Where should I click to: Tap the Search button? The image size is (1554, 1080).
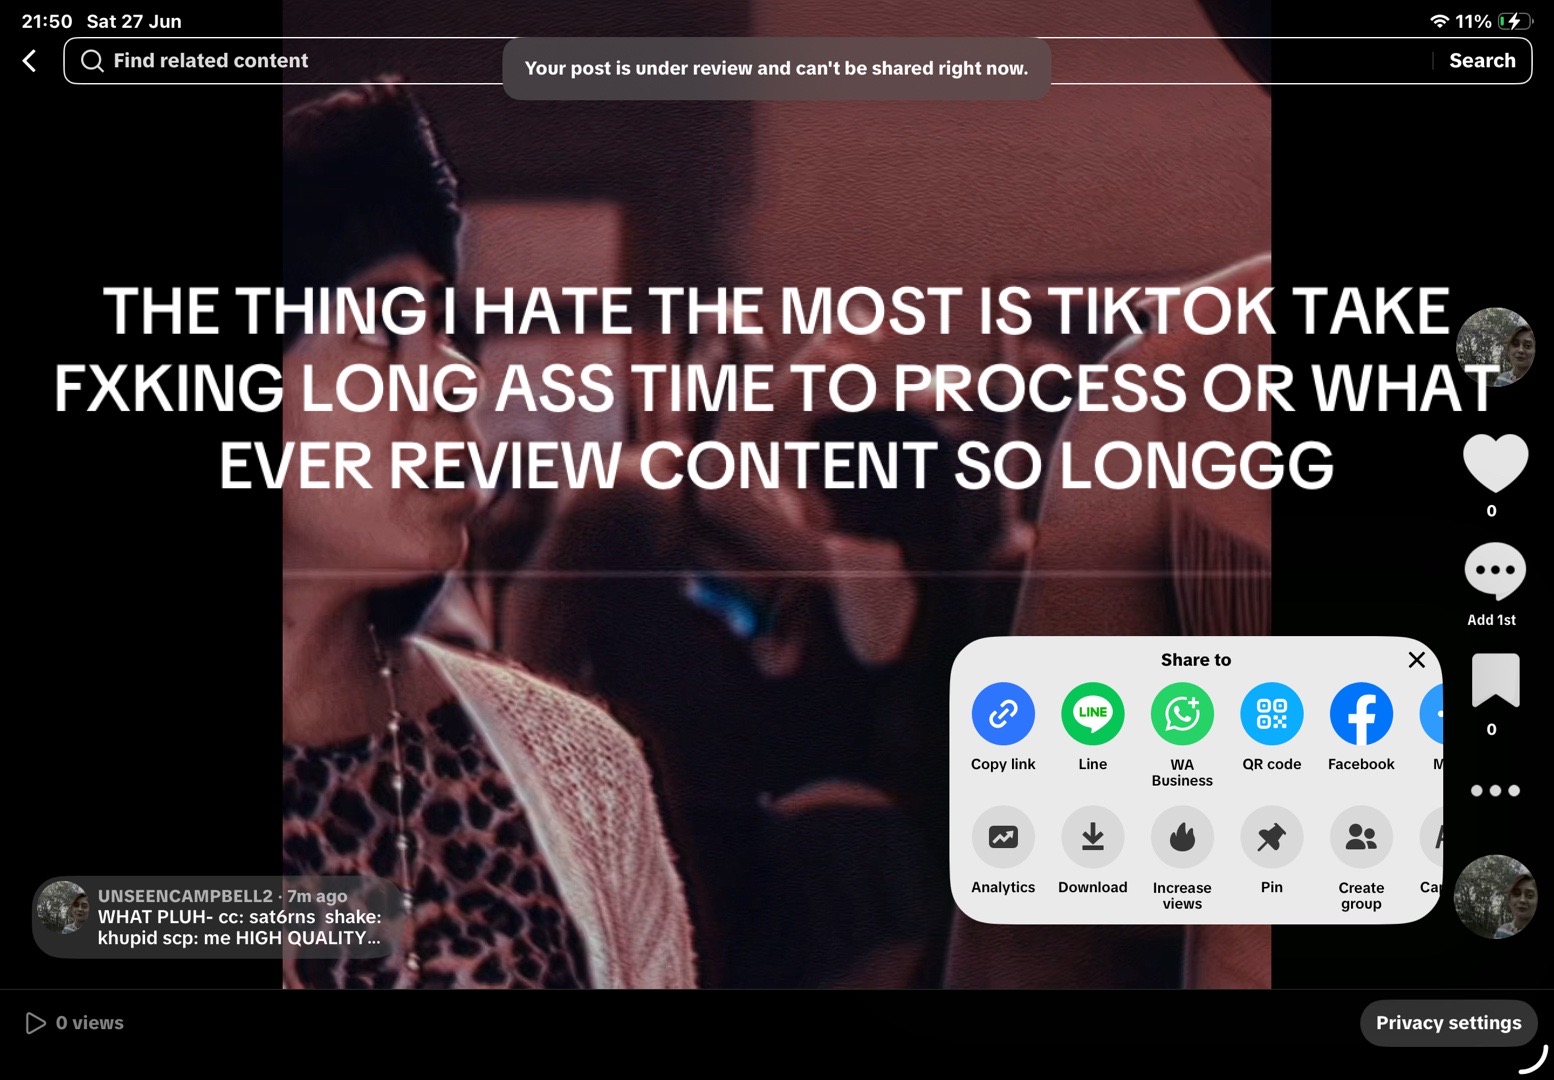(1482, 61)
